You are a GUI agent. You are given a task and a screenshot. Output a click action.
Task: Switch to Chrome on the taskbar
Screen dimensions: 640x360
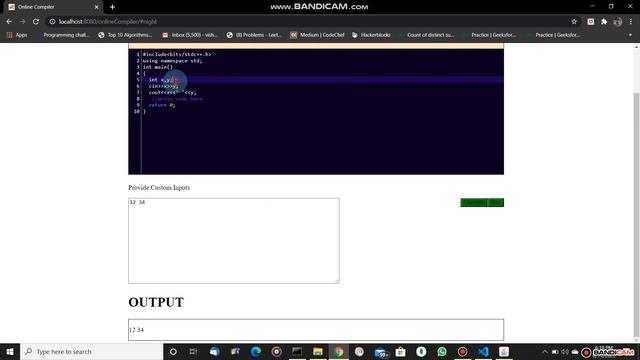(x=339, y=351)
